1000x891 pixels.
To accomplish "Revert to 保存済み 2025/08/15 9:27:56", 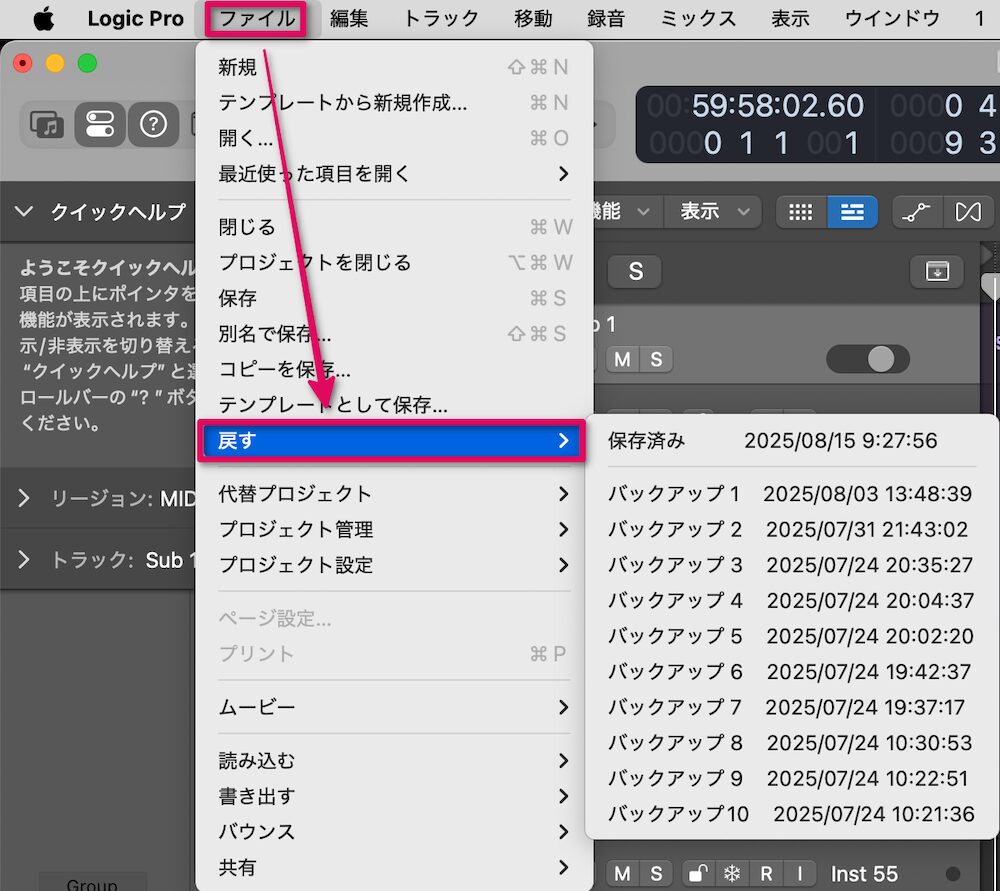I will (791, 441).
